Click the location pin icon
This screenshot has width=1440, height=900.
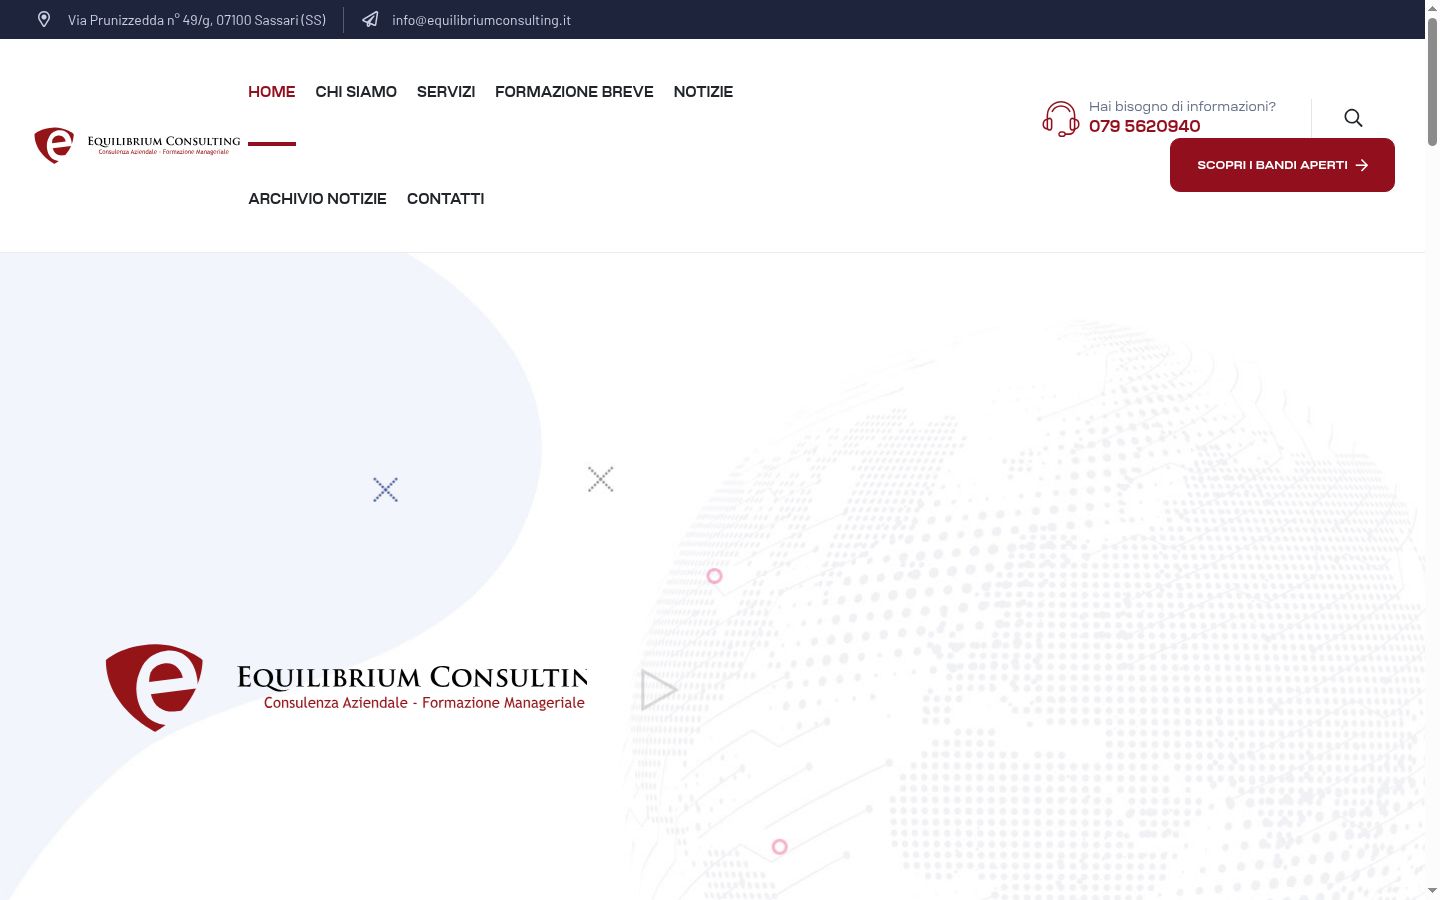point(44,19)
